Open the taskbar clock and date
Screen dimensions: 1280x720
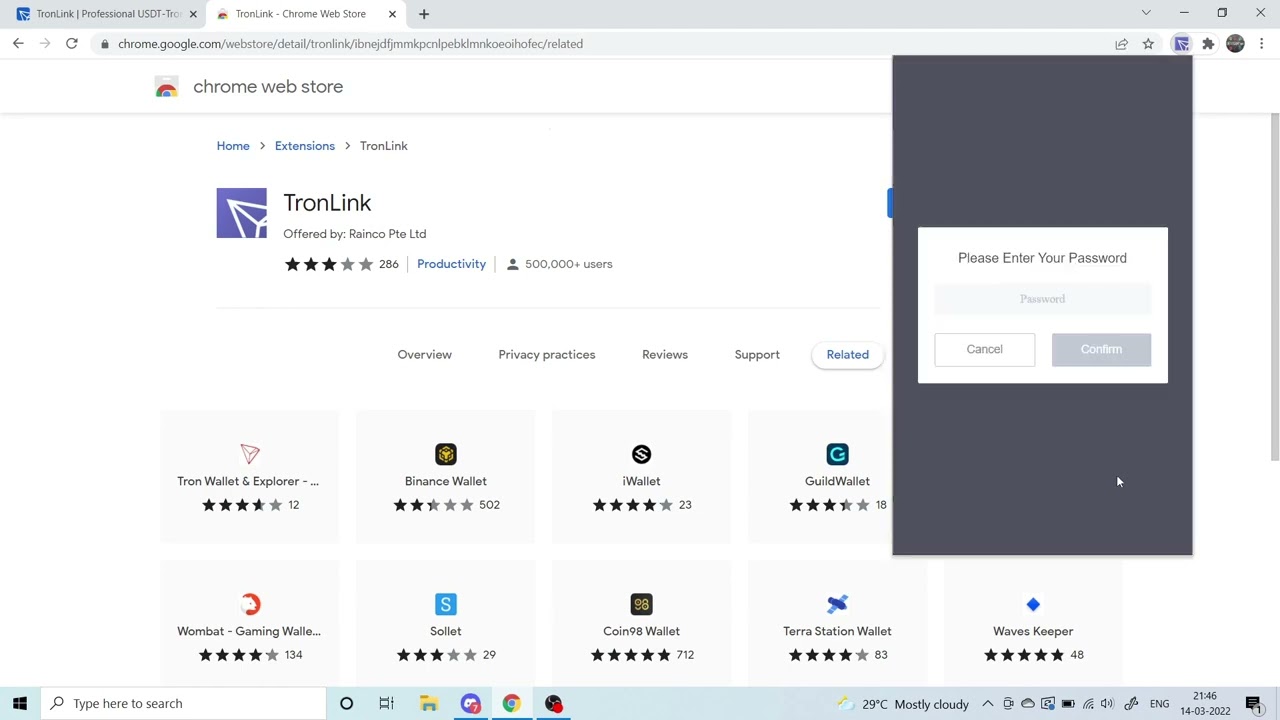pyautogui.click(x=1205, y=703)
